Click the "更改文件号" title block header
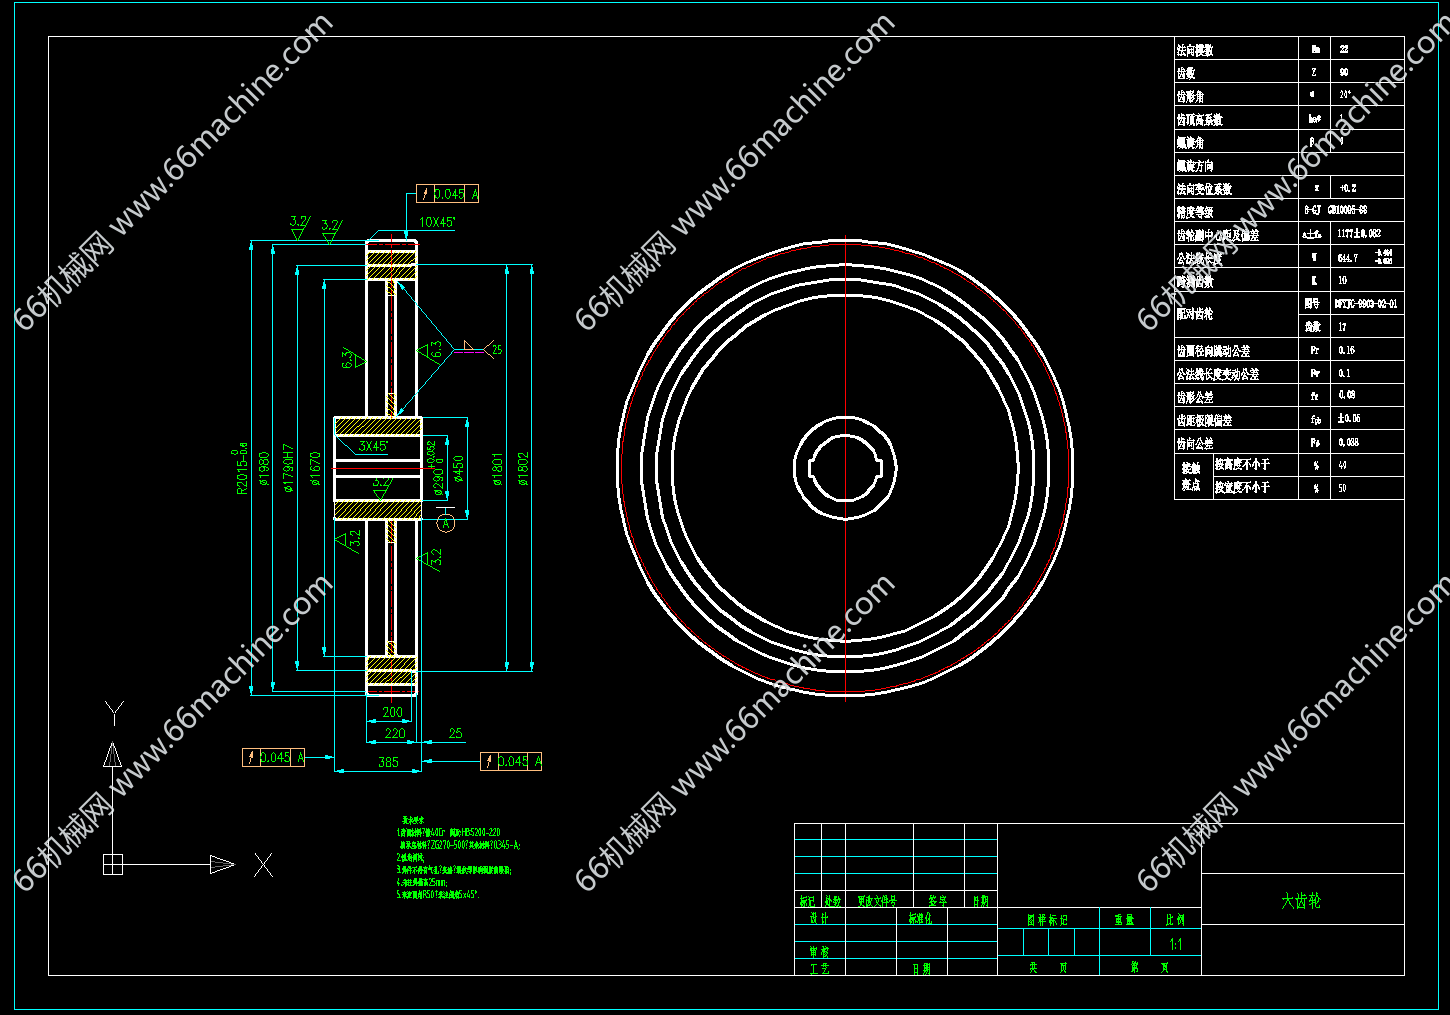This screenshot has height=1015, width=1450. click(x=877, y=901)
